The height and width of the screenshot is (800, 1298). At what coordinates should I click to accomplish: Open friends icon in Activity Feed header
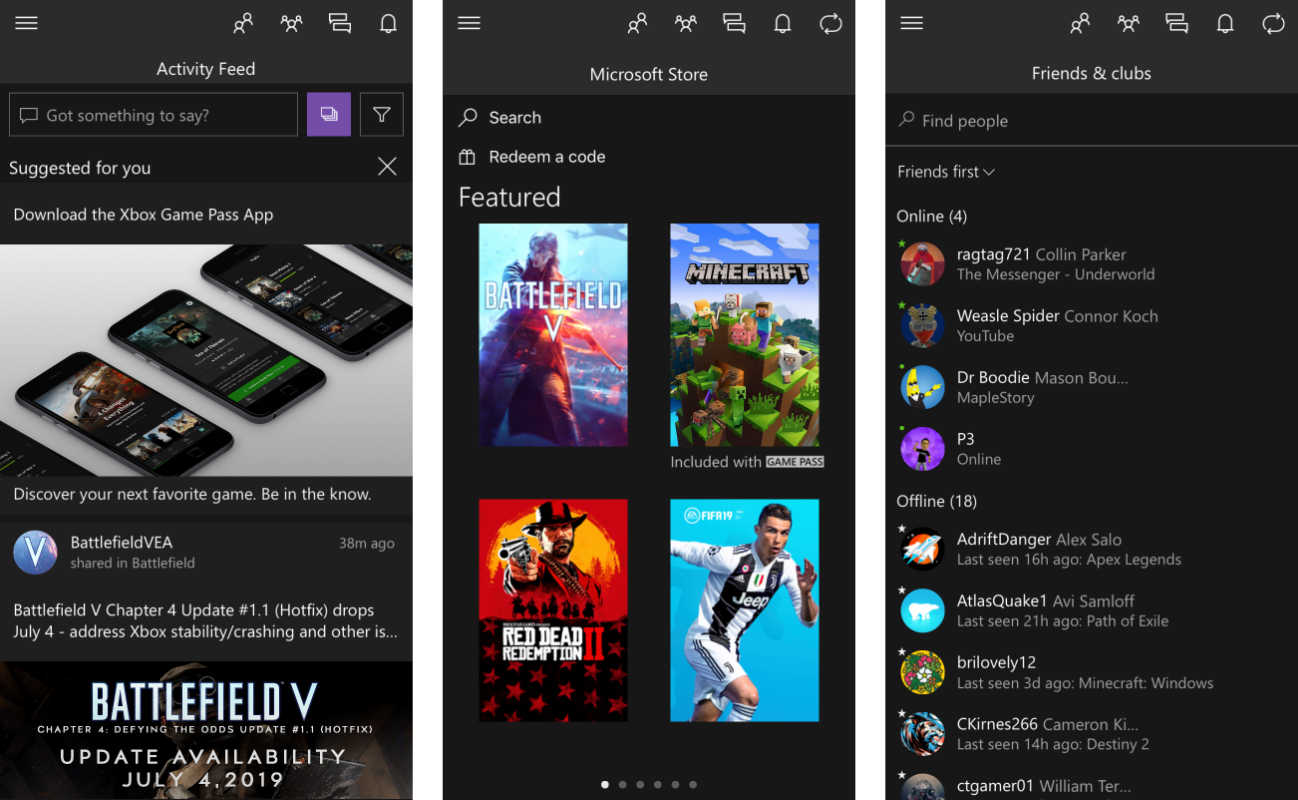[x=243, y=24]
